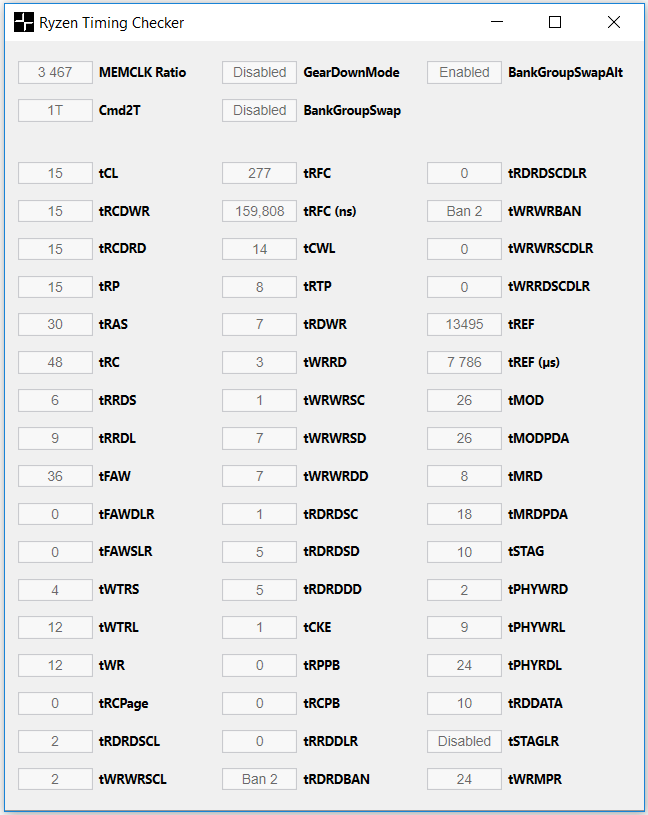Select the tWRRD value 3 field
Image resolution: width=648 pixels, height=815 pixels.
(x=260, y=362)
